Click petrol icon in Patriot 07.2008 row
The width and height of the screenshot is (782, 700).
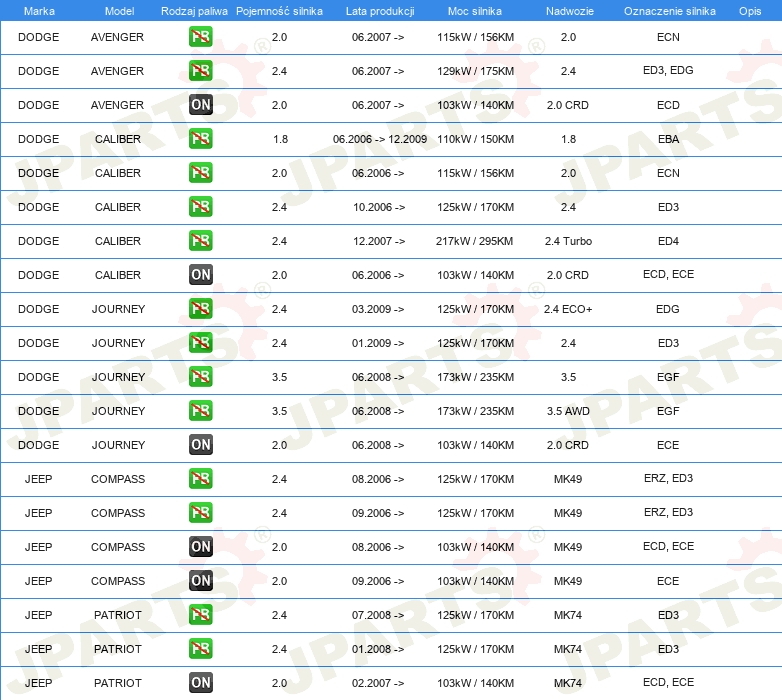pyautogui.click(x=200, y=614)
